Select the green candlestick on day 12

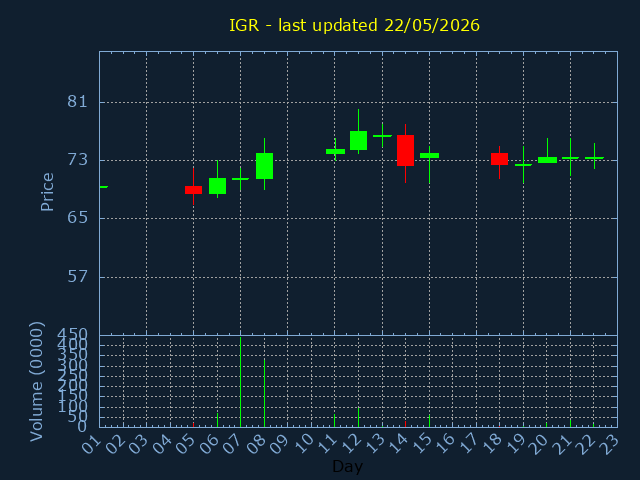[358, 140]
